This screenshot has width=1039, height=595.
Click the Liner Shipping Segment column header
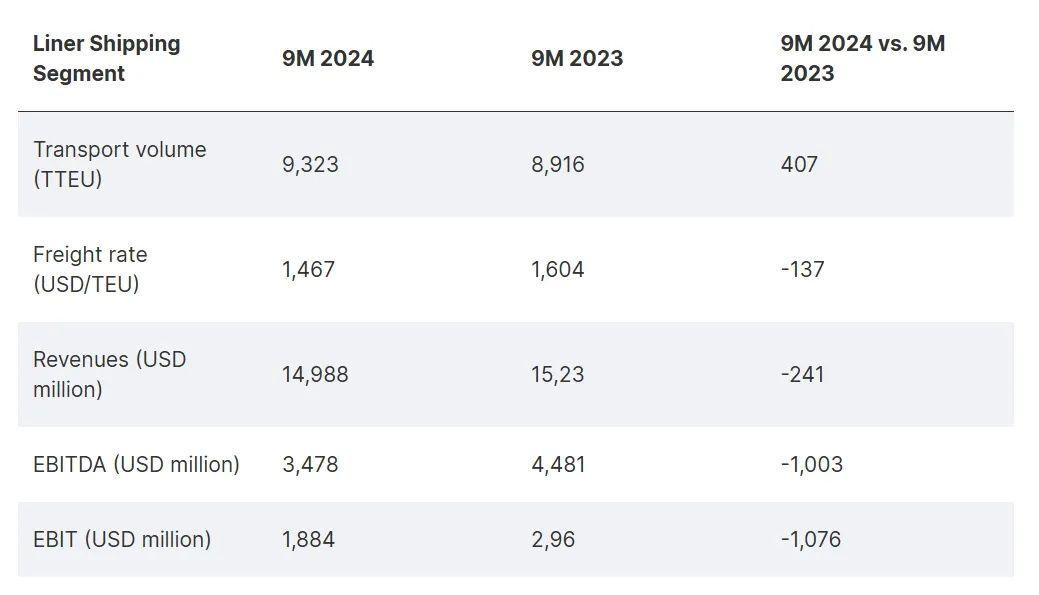(x=106, y=58)
